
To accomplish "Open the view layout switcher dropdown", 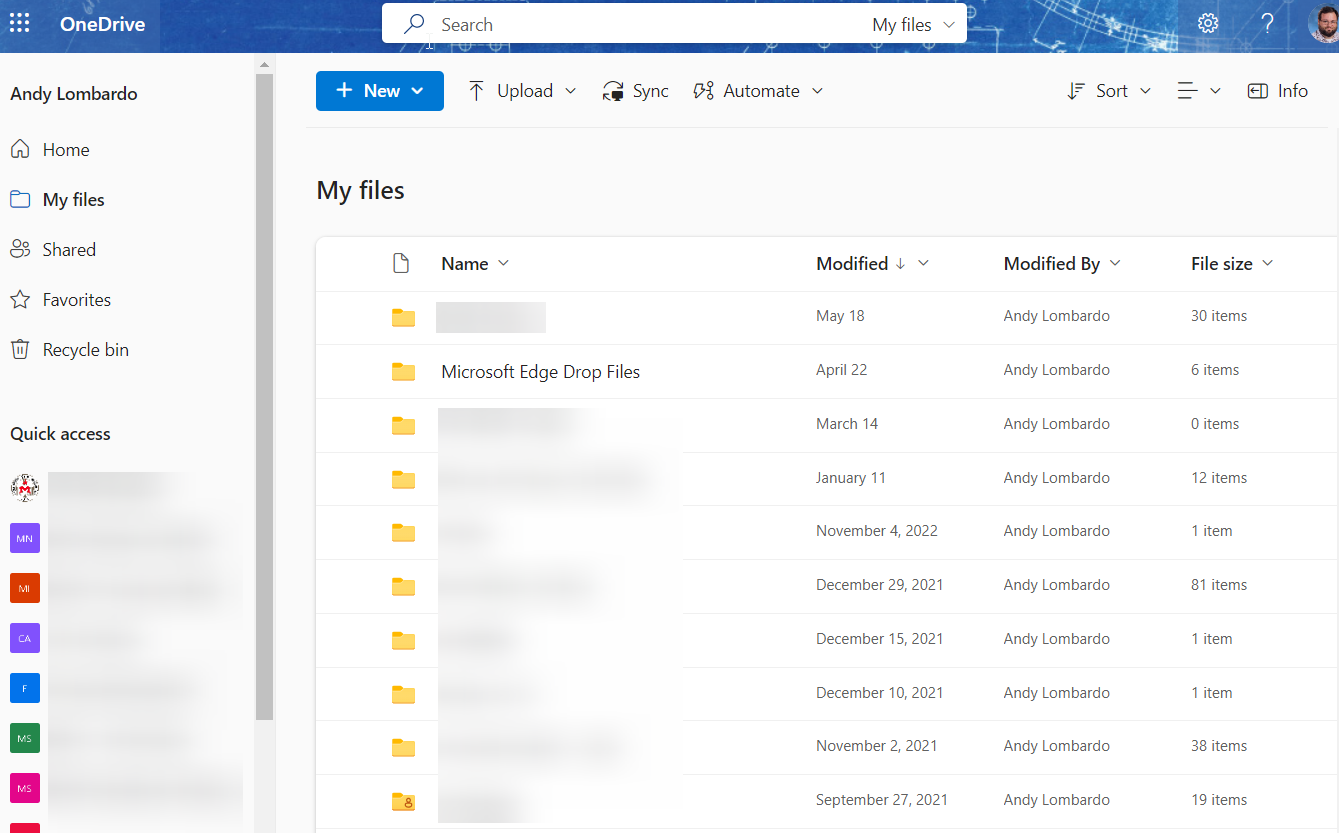I will click(1199, 91).
